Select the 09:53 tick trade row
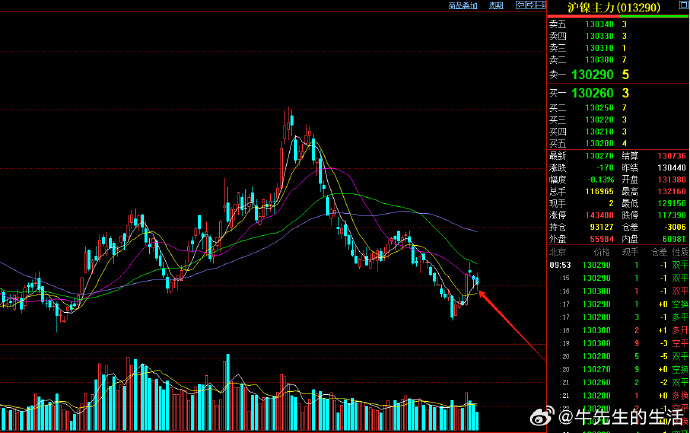The height and width of the screenshot is (433, 690). tap(617, 265)
